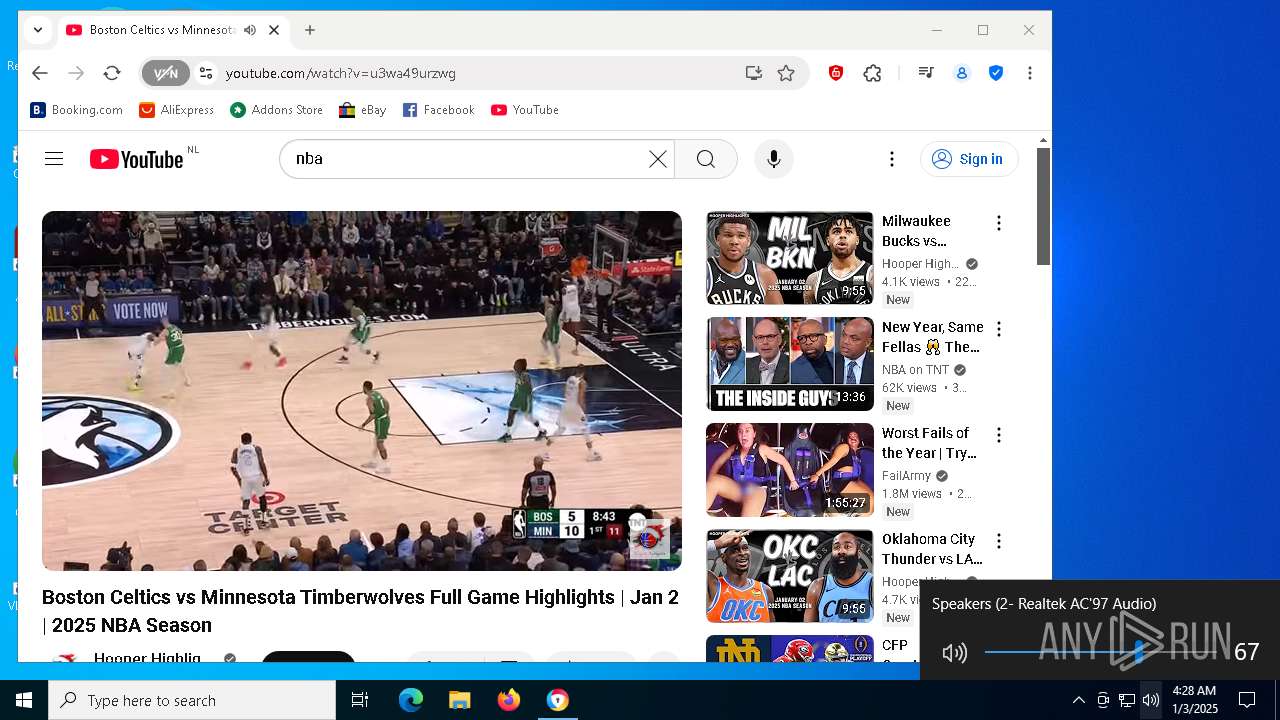1280x720 pixels.
Task: Click the taskbar search box
Action: 192,700
